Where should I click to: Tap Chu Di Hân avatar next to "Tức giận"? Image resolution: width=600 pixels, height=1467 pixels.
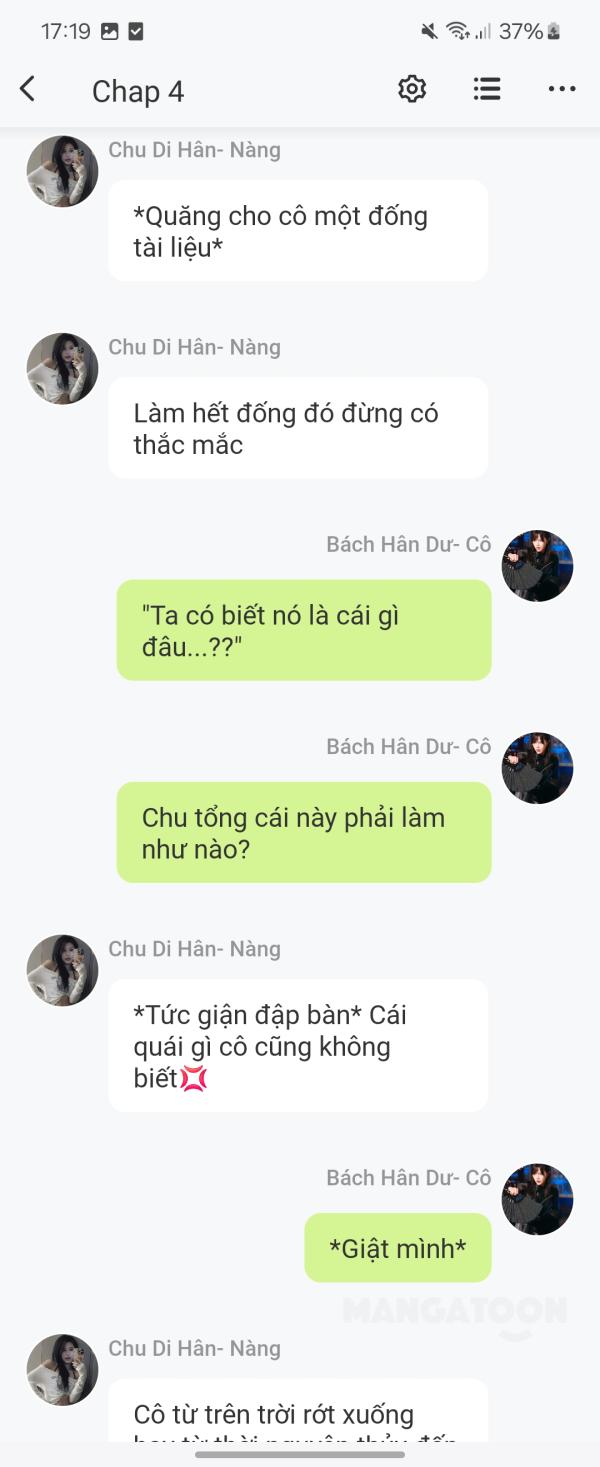(62, 970)
